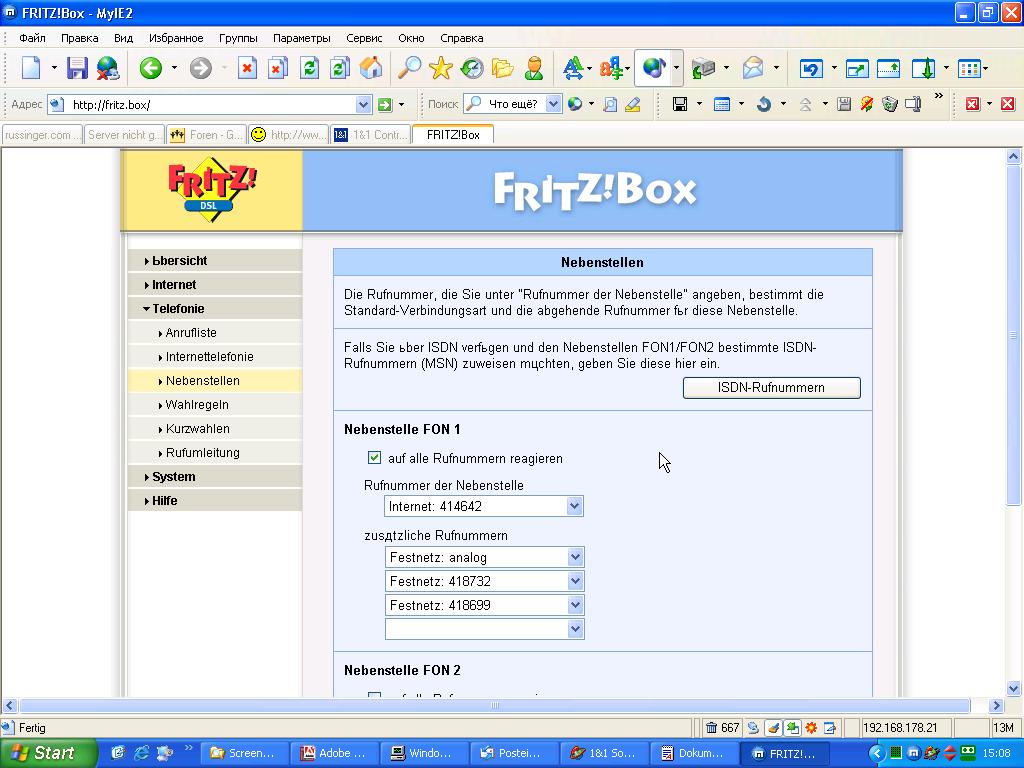Open the Файл menu
The image size is (1024, 768).
coord(32,38)
